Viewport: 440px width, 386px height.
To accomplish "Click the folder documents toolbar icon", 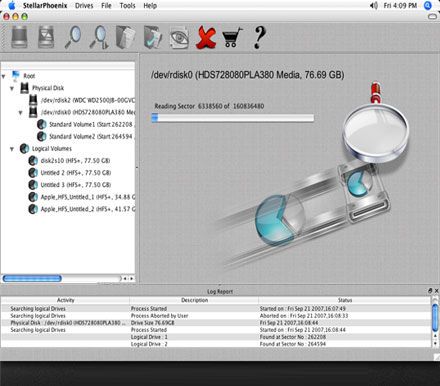I will pyautogui.click(x=126, y=37).
